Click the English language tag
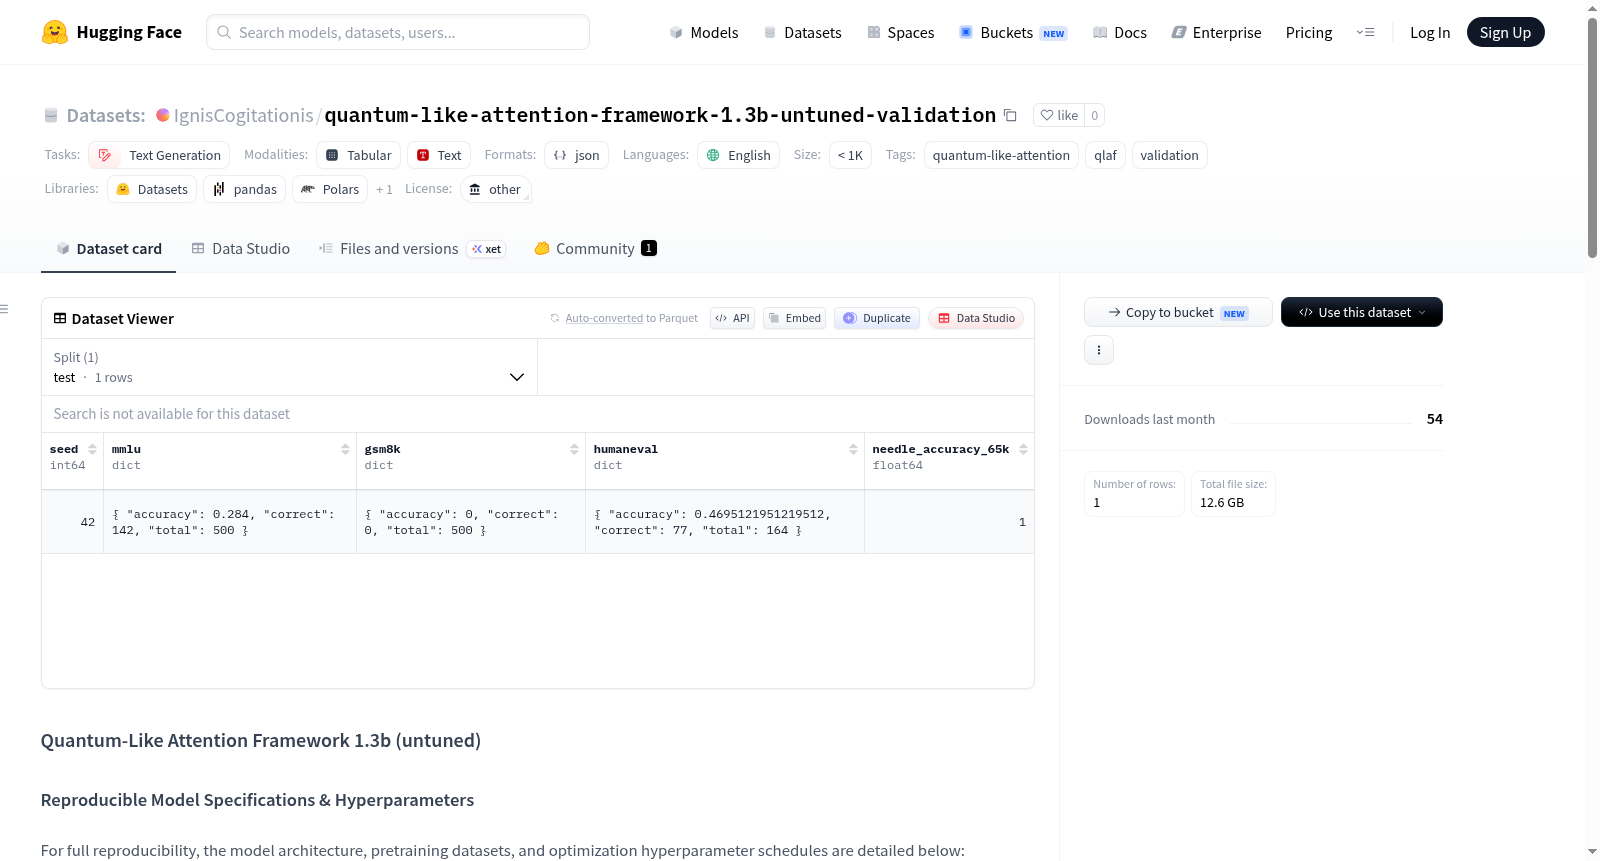This screenshot has height=861, width=1600. 738,155
